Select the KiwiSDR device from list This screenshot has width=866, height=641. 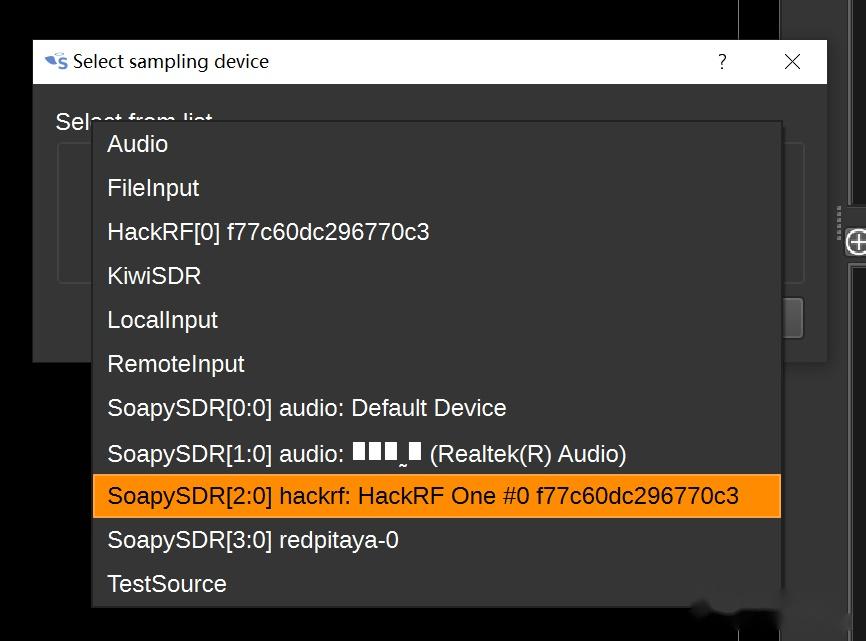pos(154,275)
